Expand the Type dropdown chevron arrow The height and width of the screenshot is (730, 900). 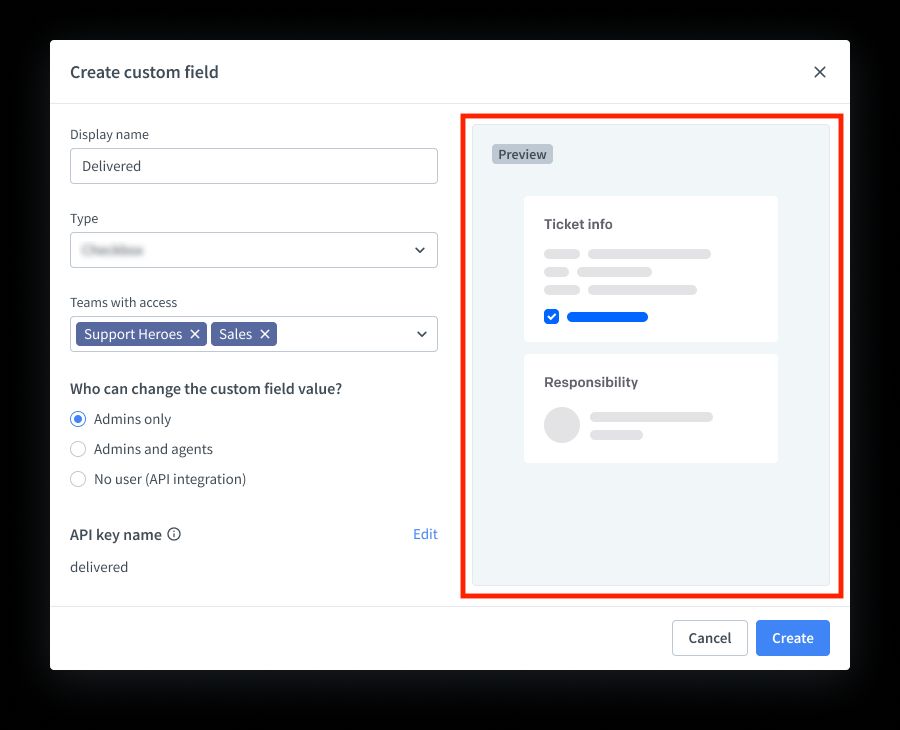pyautogui.click(x=420, y=250)
